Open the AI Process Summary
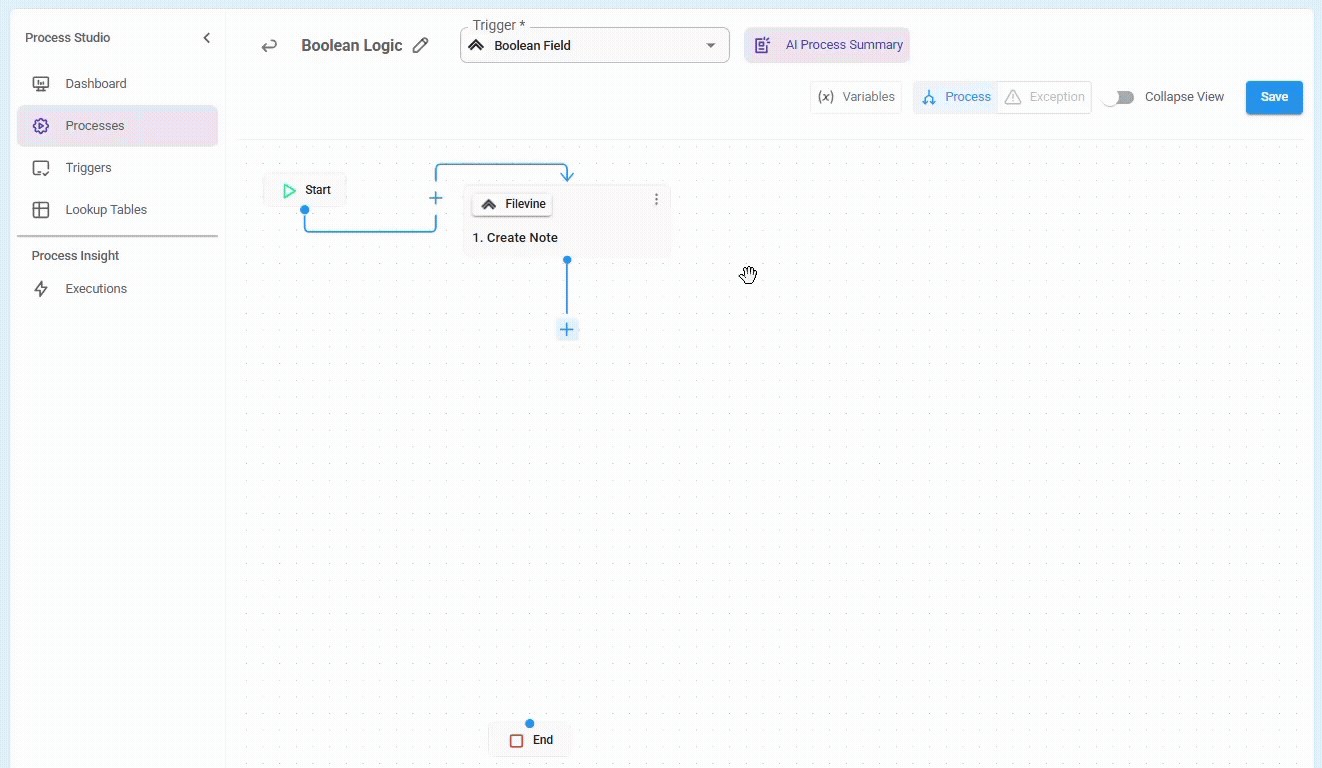The image size is (1322, 768). [827, 45]
